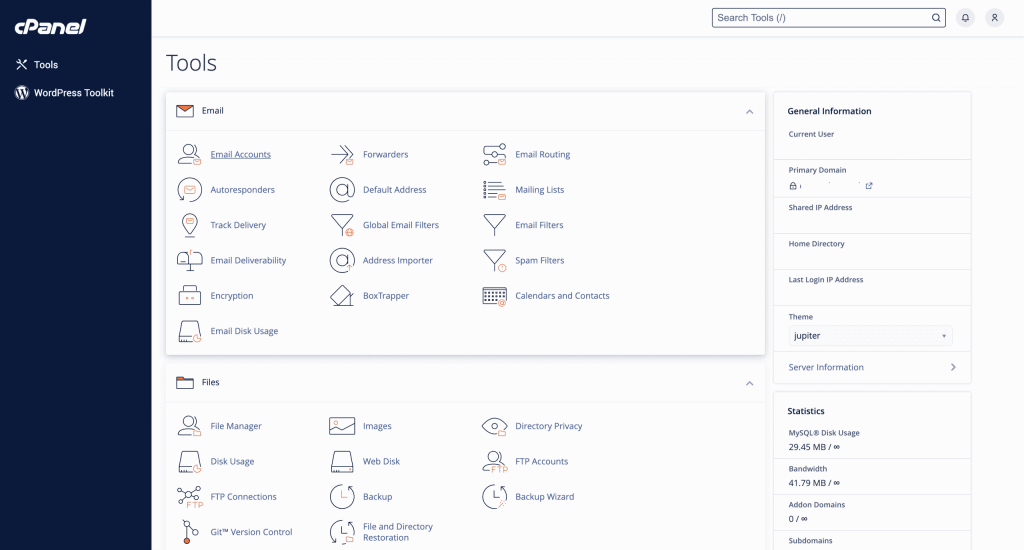Screen dimensions: 1024x550
Task: Open the Address Importer icon
Action: point(342,260)
